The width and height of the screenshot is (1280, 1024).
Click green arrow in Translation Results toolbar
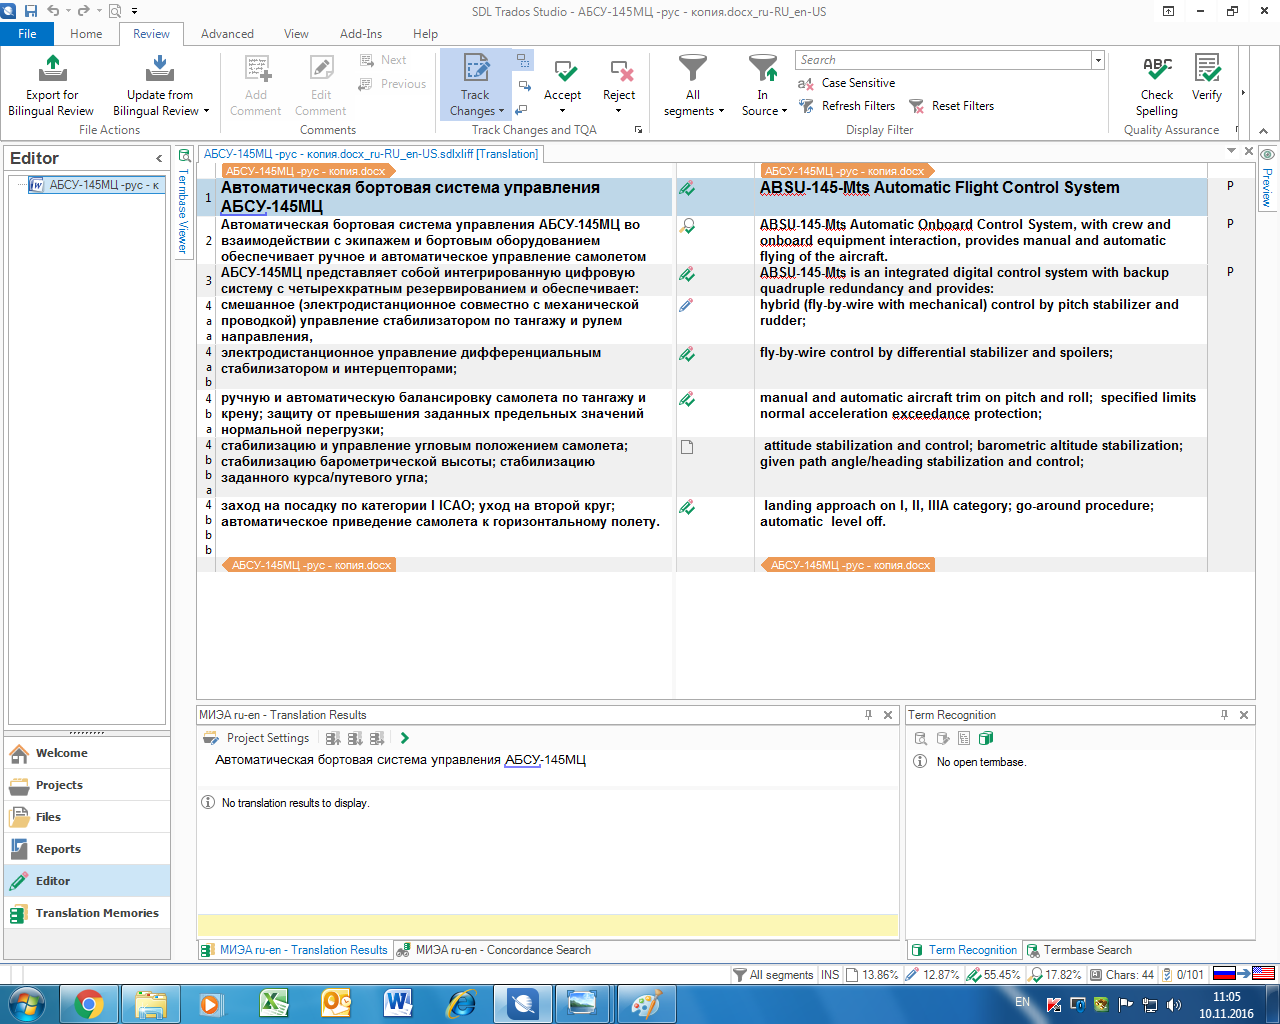click(x=404, y=738)
